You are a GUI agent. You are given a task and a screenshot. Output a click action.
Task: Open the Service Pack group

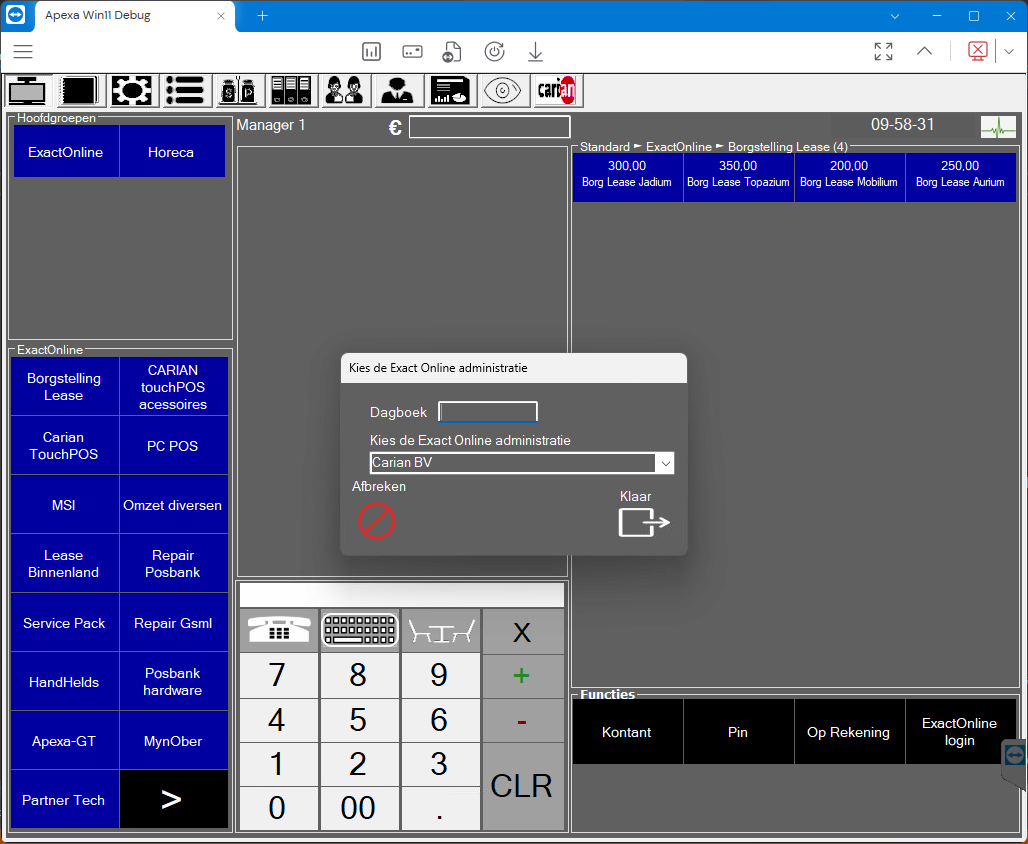coord(64,622)
